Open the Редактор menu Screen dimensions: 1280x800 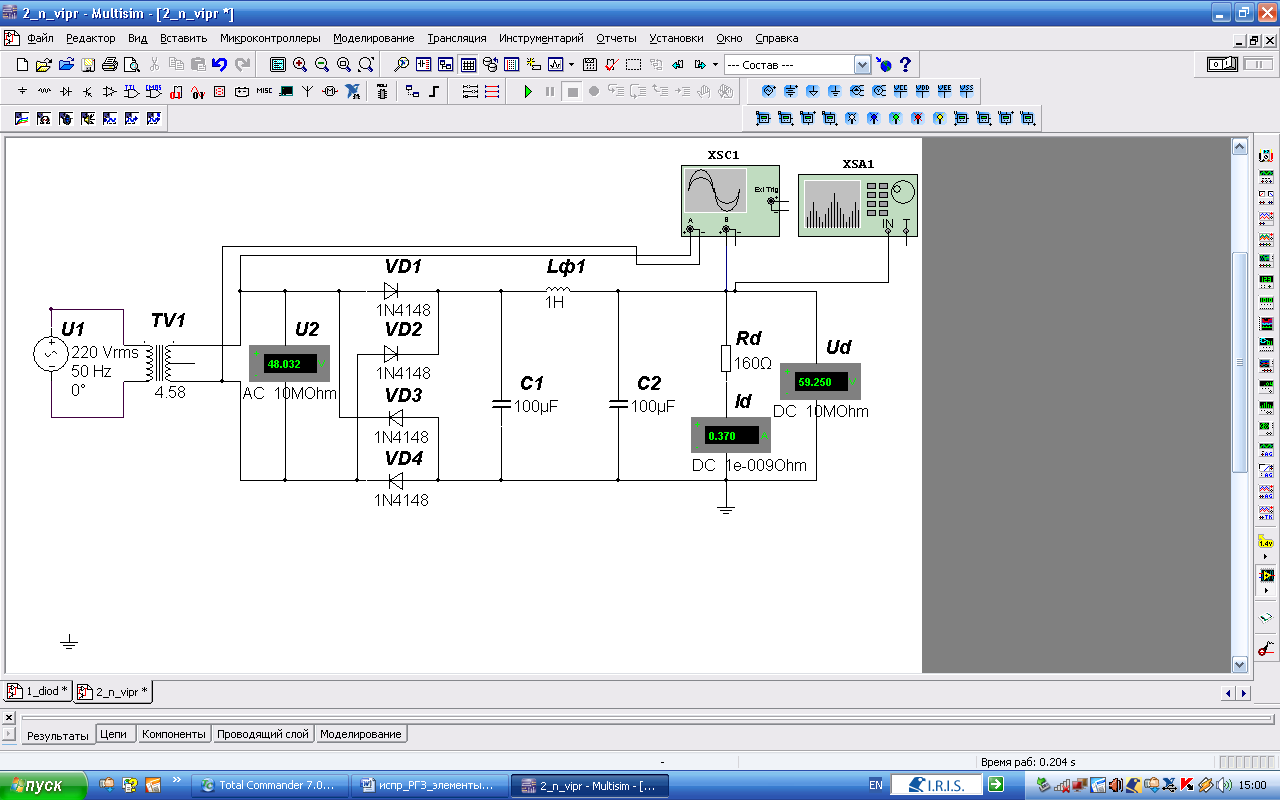click(x=91, y=38)
